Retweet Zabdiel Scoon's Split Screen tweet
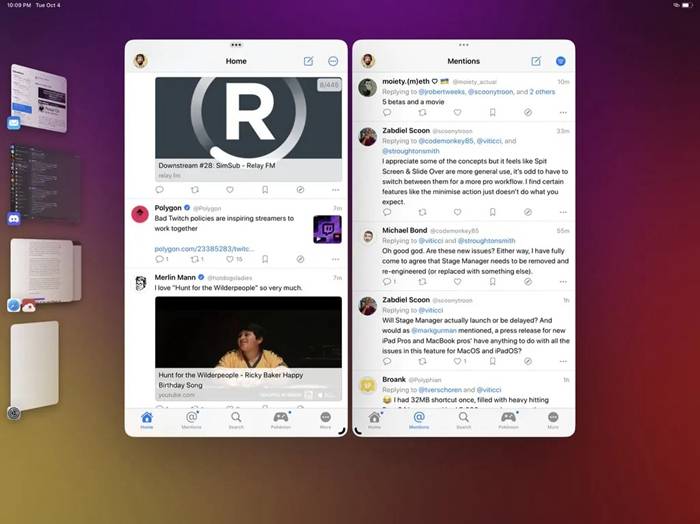This screenshot has width=700, height=524. coord(422,212)
